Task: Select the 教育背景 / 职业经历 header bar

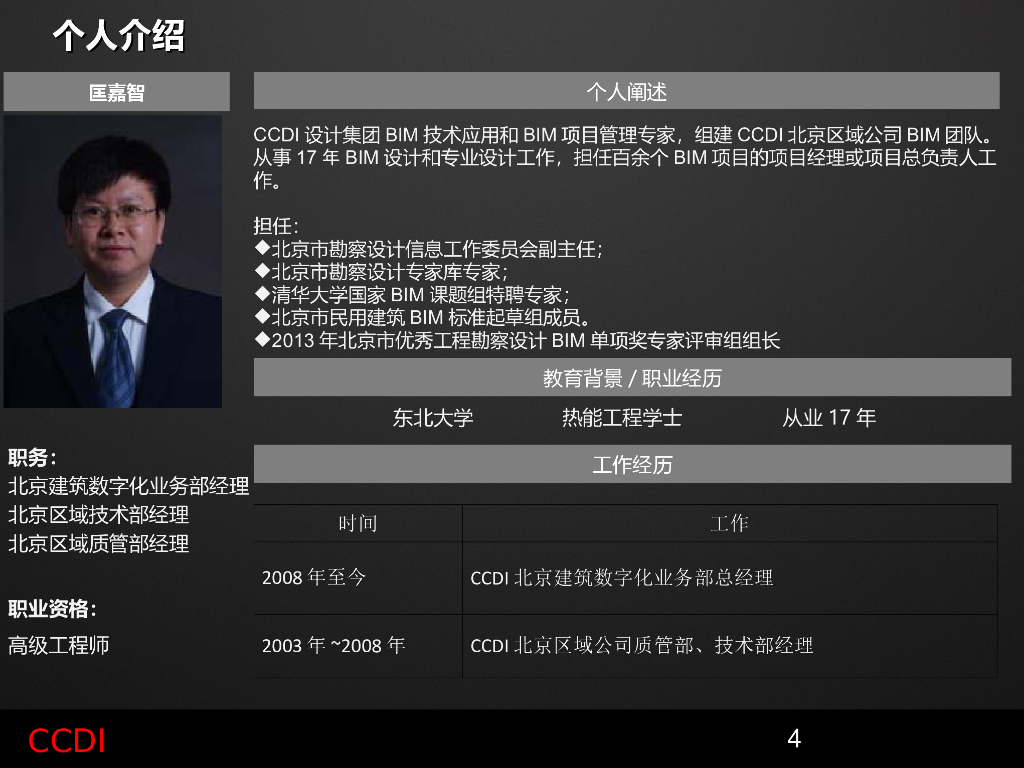Action: (632, 377)
